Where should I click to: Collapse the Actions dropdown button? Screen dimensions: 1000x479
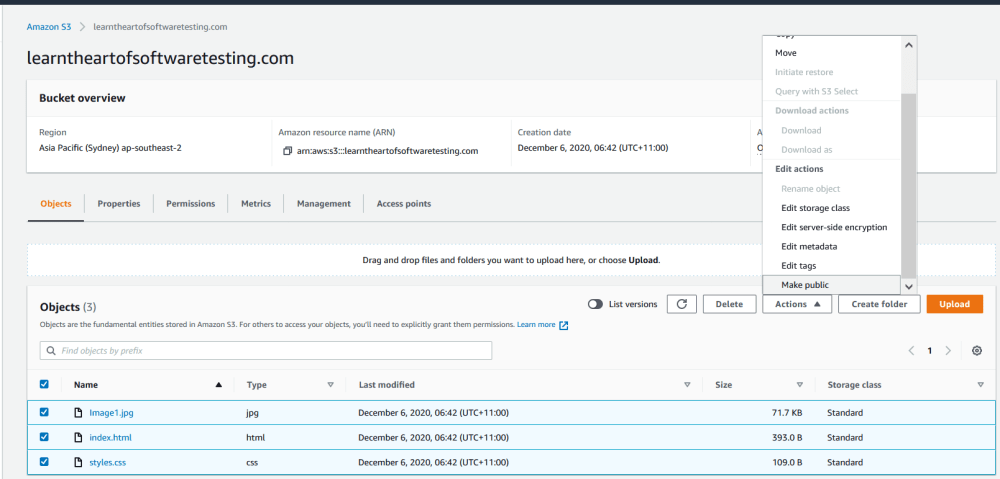click(x=796, y=304)
